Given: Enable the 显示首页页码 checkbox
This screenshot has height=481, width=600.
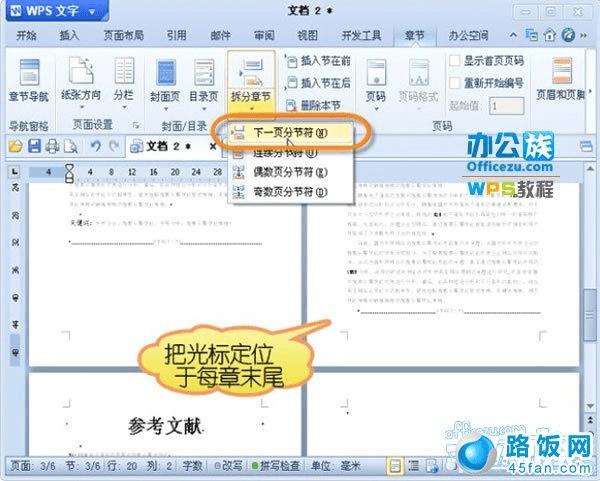Looking at the screenshot, I should 455,60.
